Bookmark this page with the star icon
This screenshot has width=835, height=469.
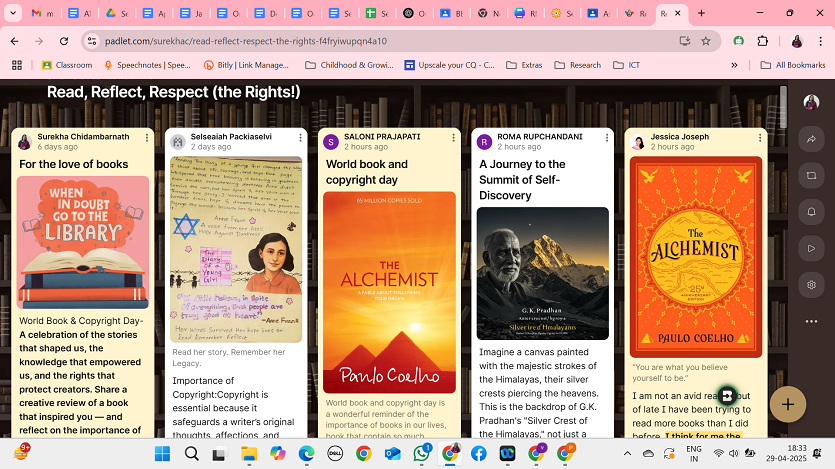pos(706,41)
